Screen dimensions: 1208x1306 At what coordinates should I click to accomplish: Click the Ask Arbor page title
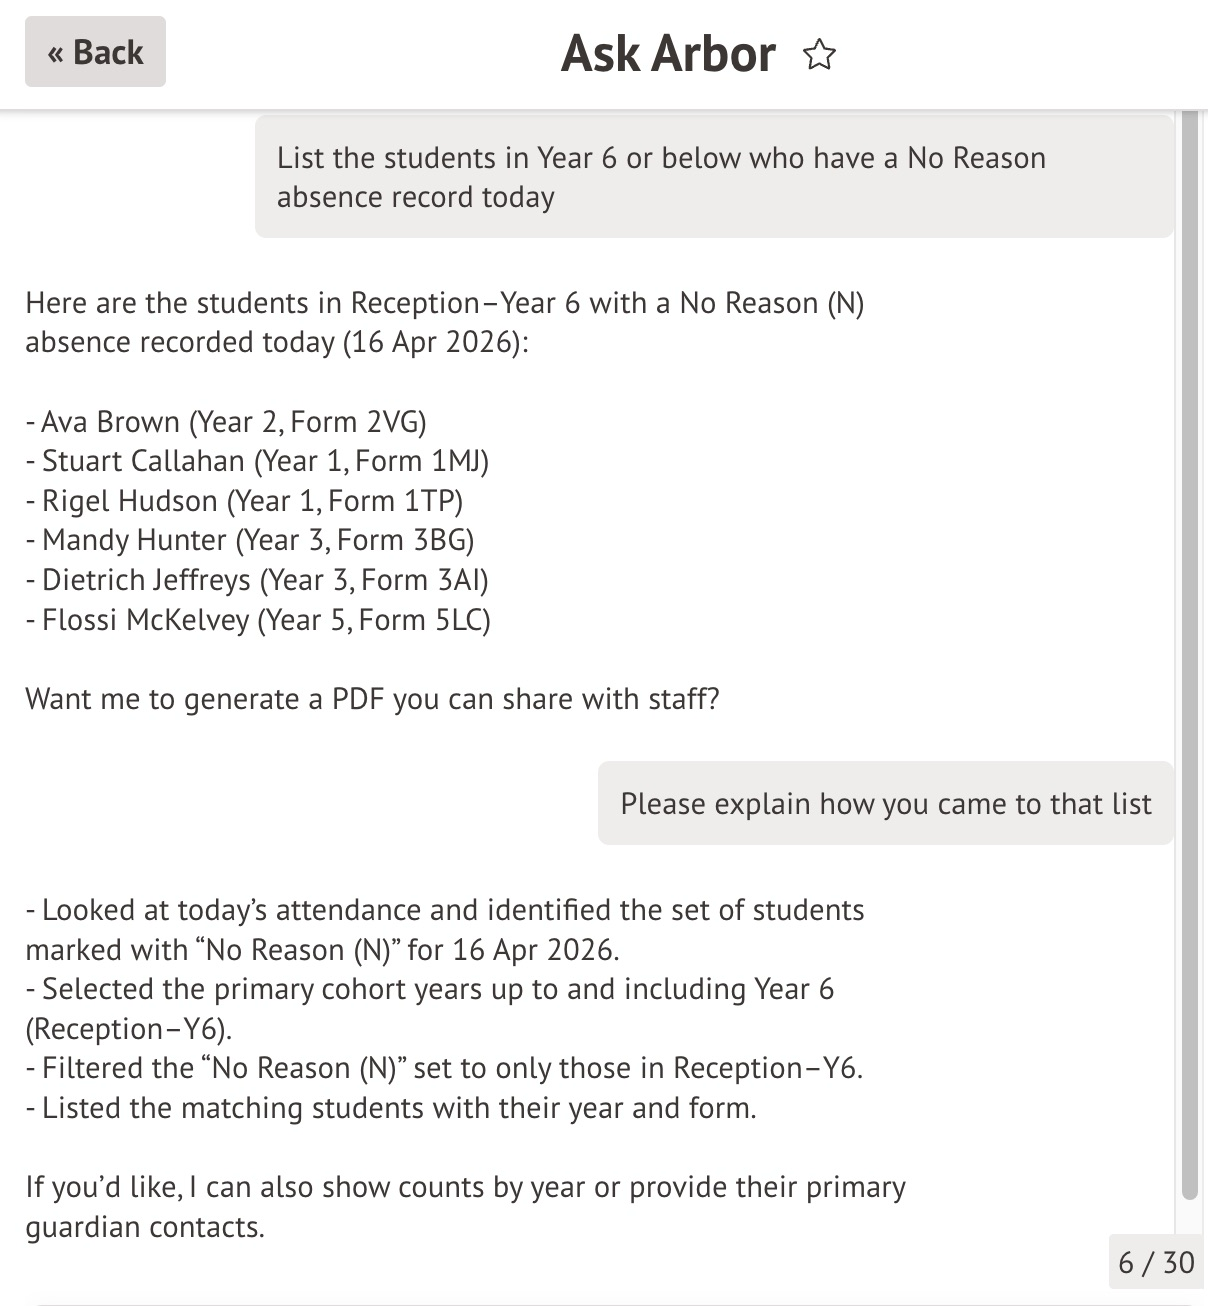click(x=668, y=54)
